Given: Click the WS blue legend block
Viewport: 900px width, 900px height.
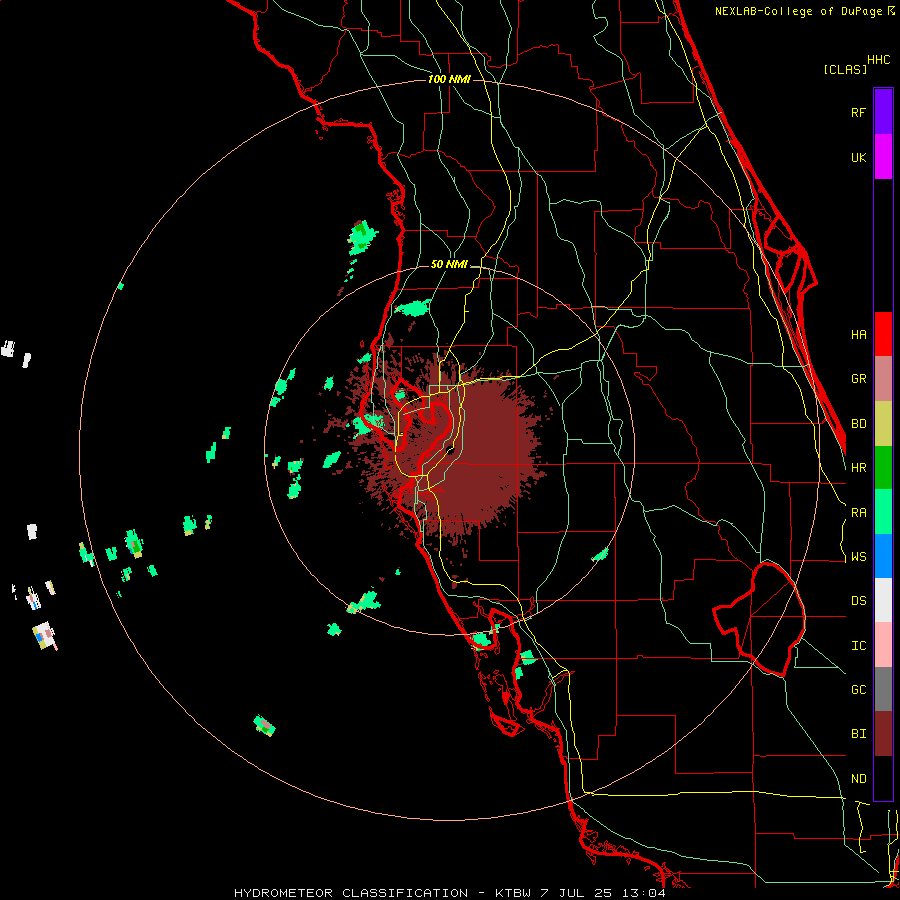Looking at the screenshot, I should (x=883, y=556).
